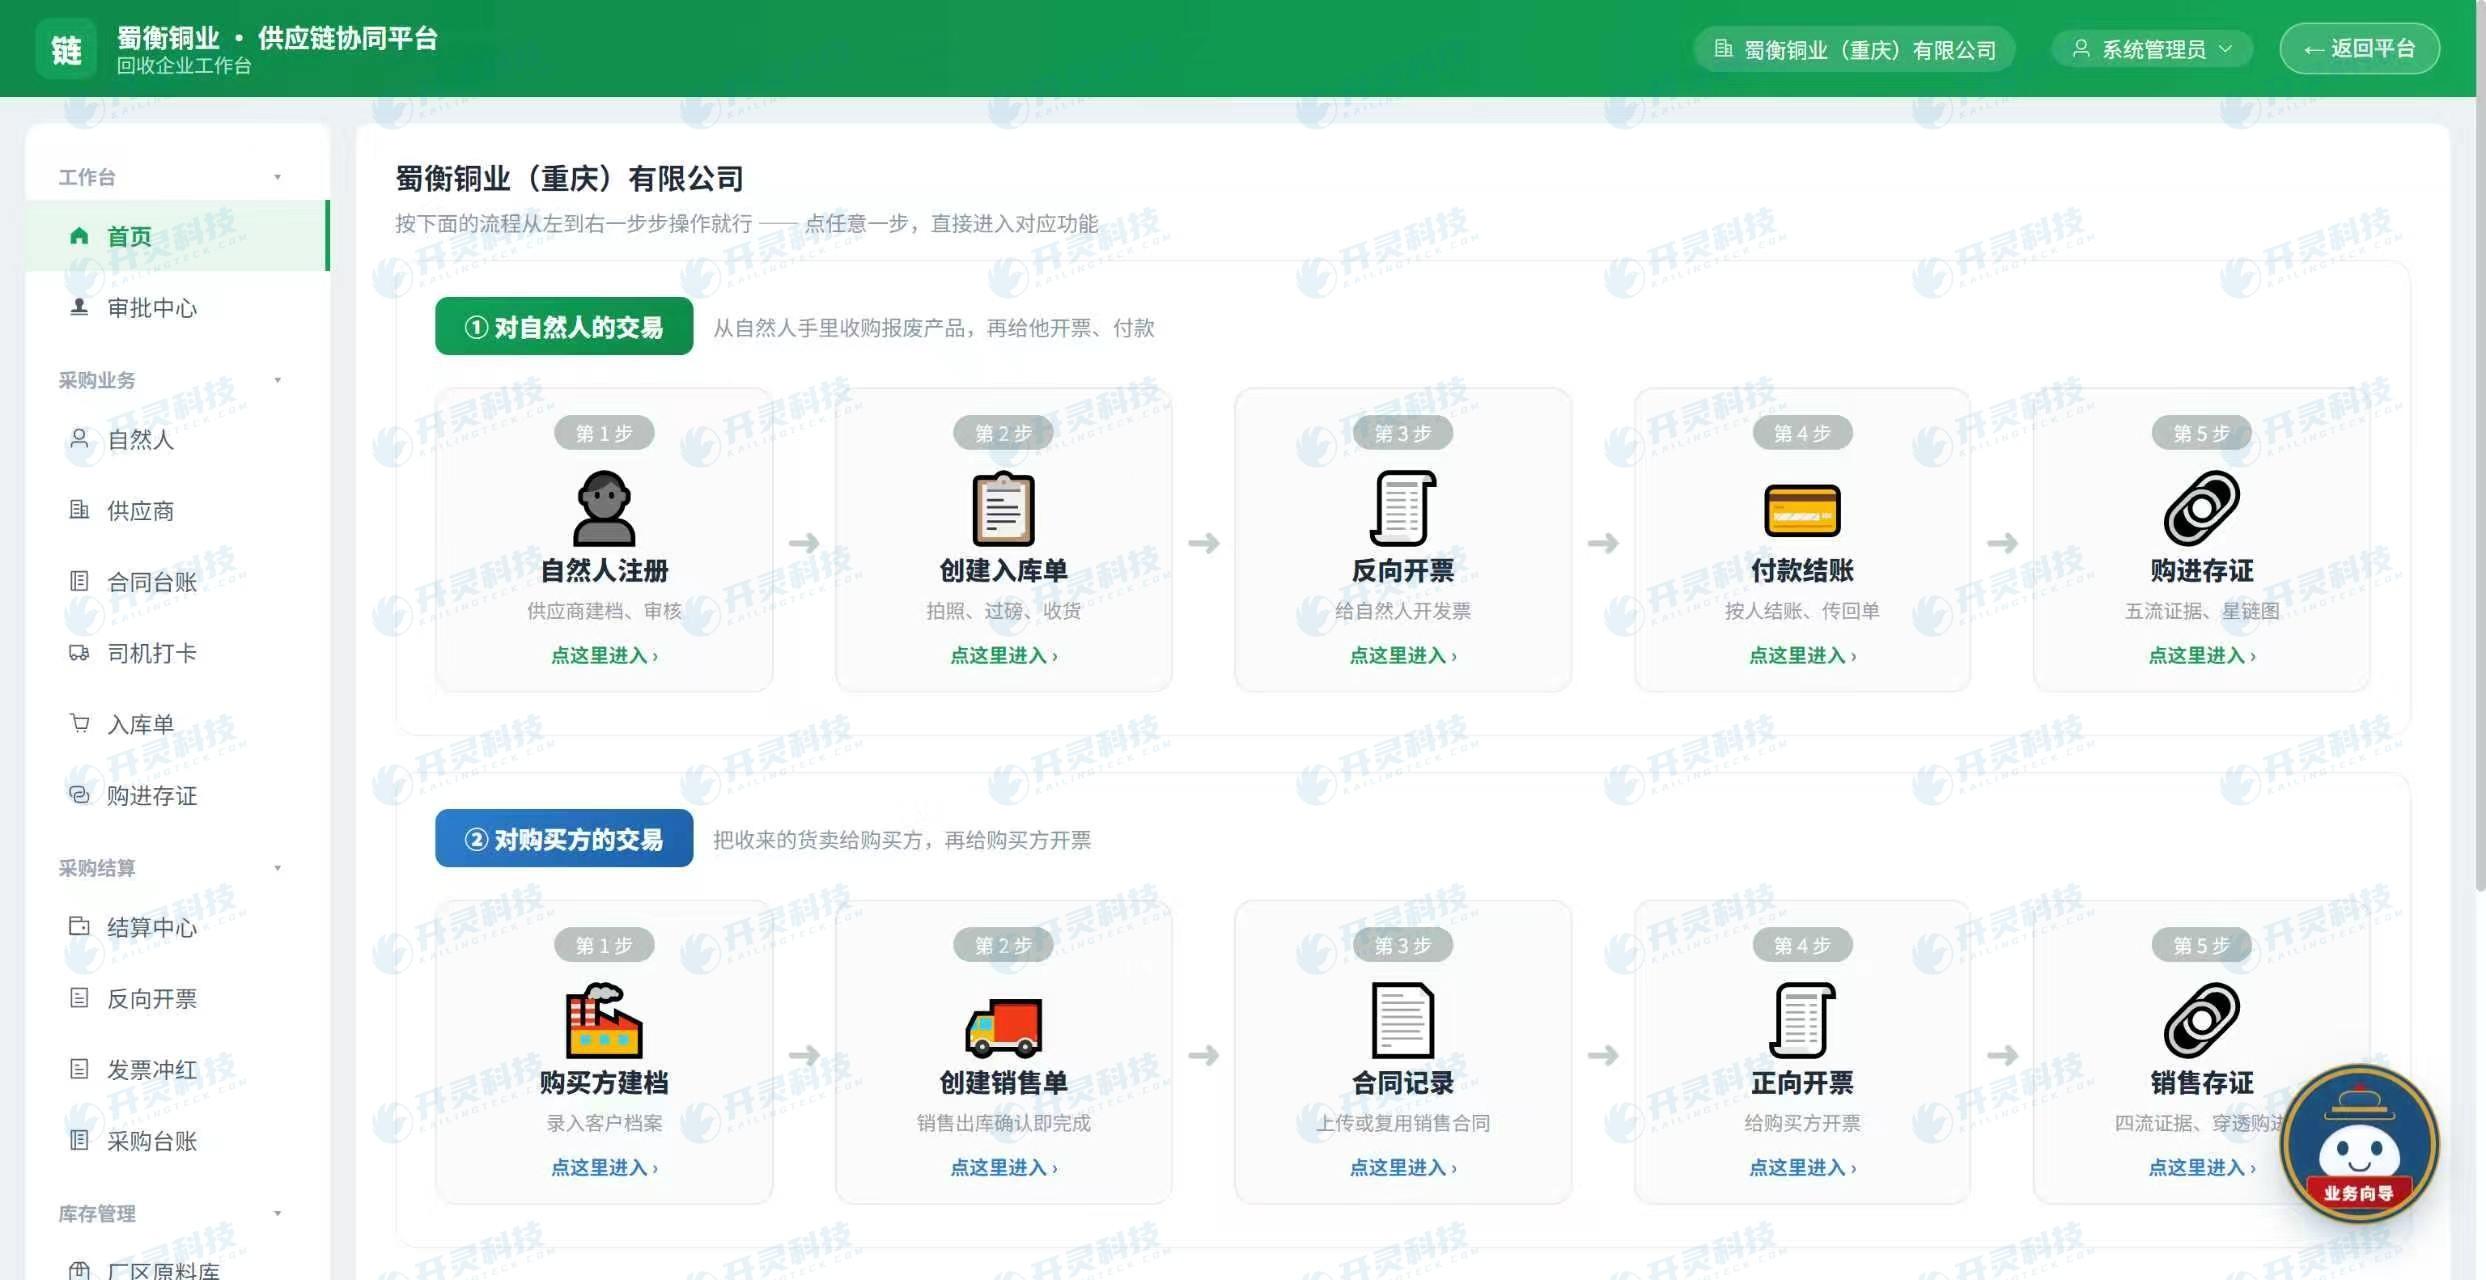Click the ① 对自然人的交易 green badge
Image resolution: width=2486 pixels, height=1280 pixels.
click(564, 326)
